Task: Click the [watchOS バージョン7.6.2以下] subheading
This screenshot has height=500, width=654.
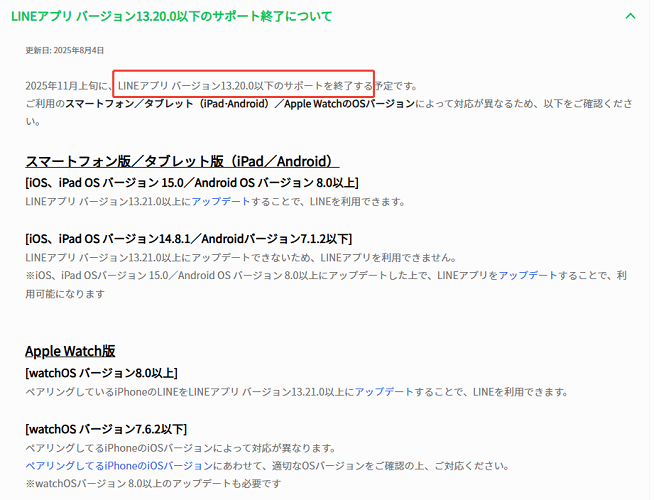Action: point(105,429)
